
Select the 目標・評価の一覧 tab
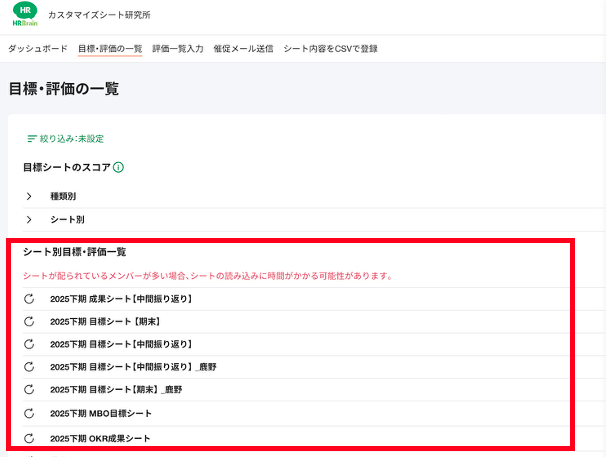pyautogui.click(x=110, y=48)
